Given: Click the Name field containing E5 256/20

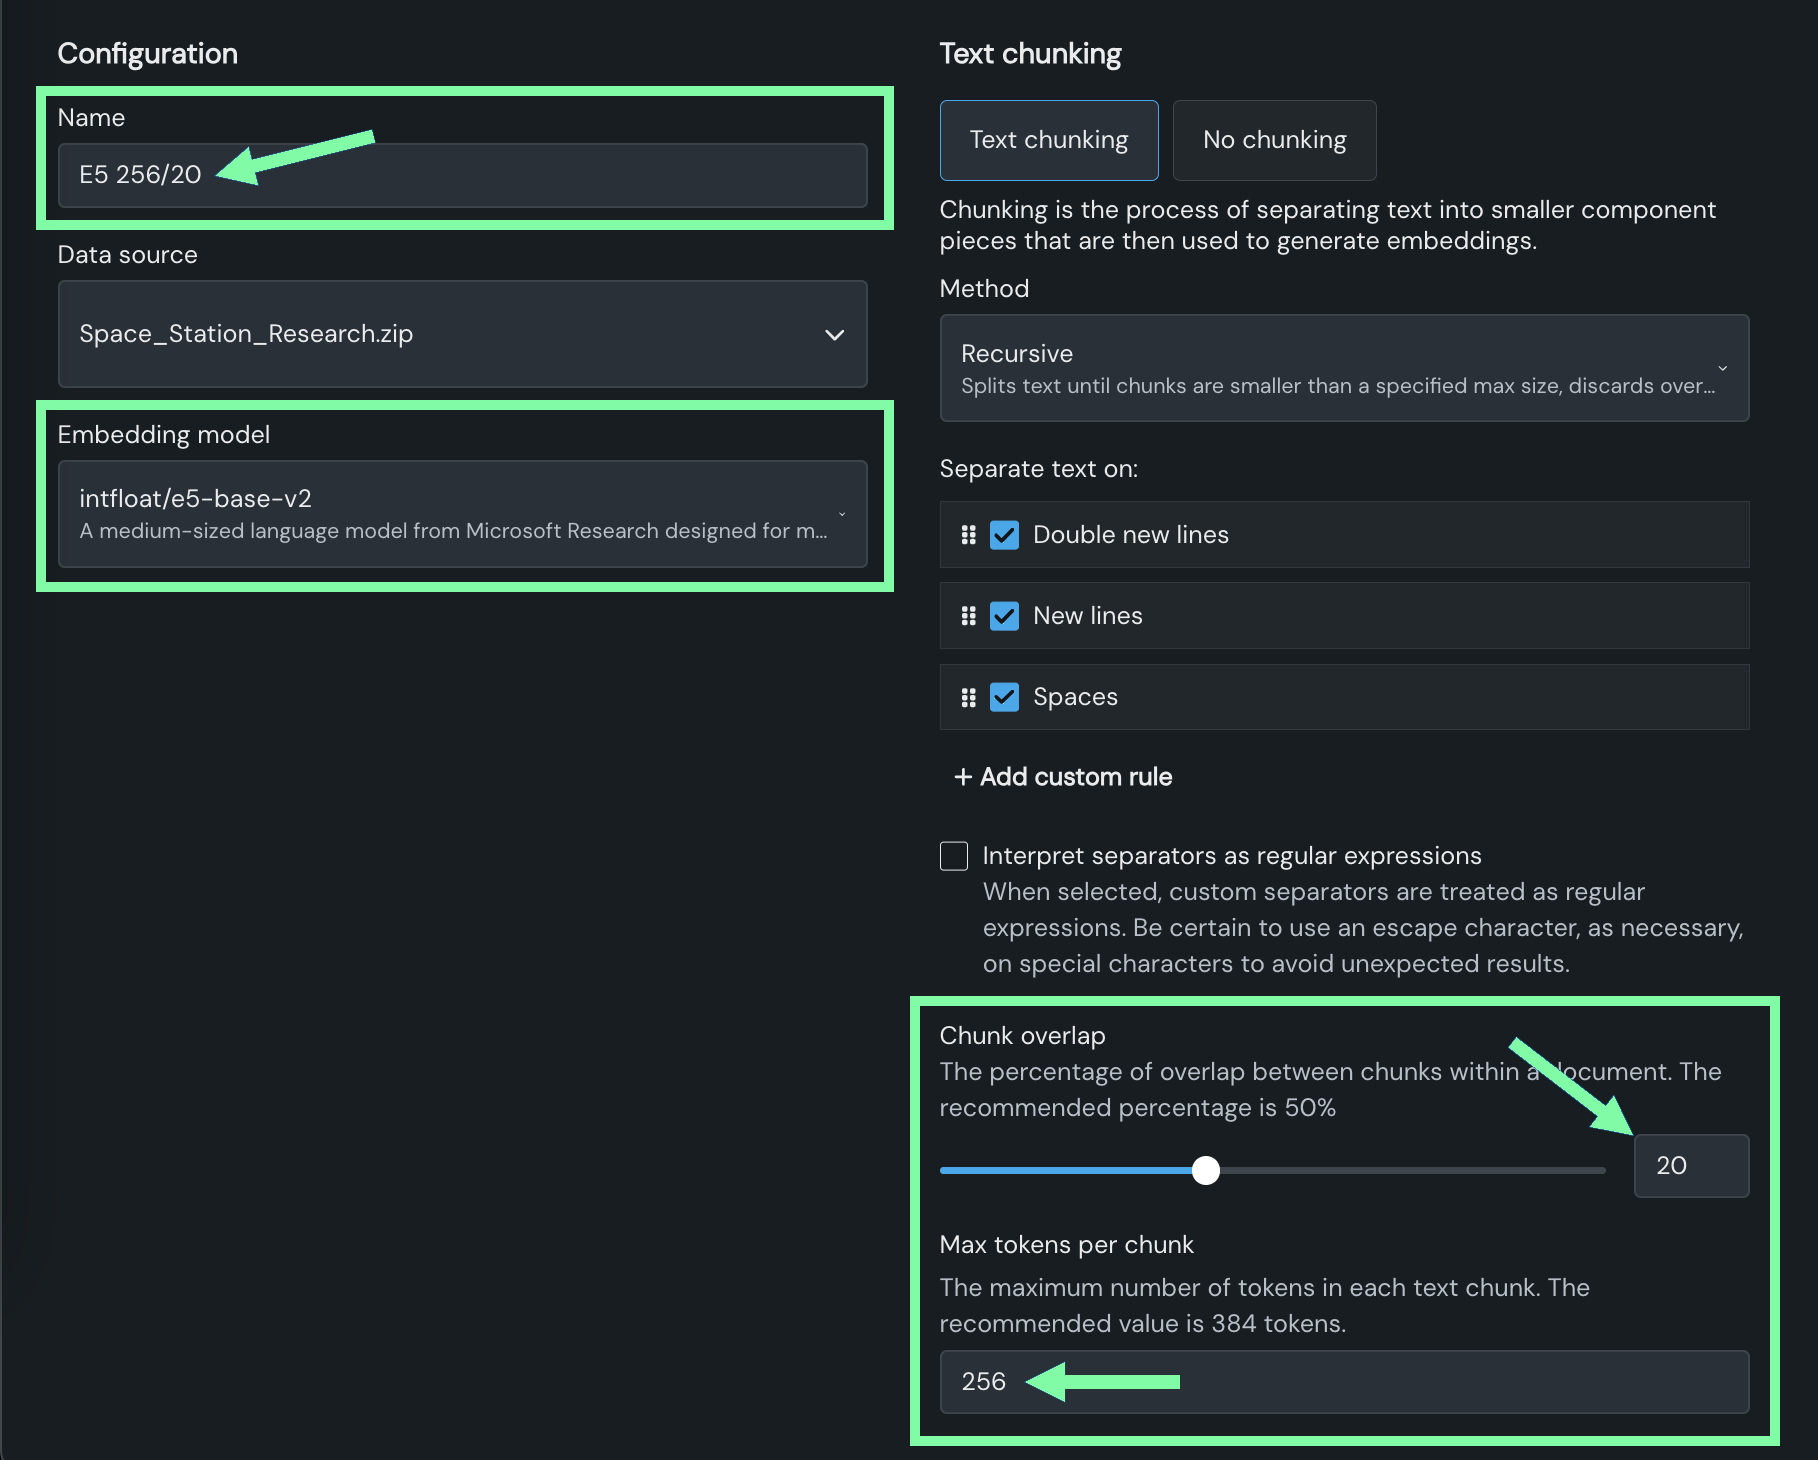Looking at the screenshot, I should [x=462, y=175].
